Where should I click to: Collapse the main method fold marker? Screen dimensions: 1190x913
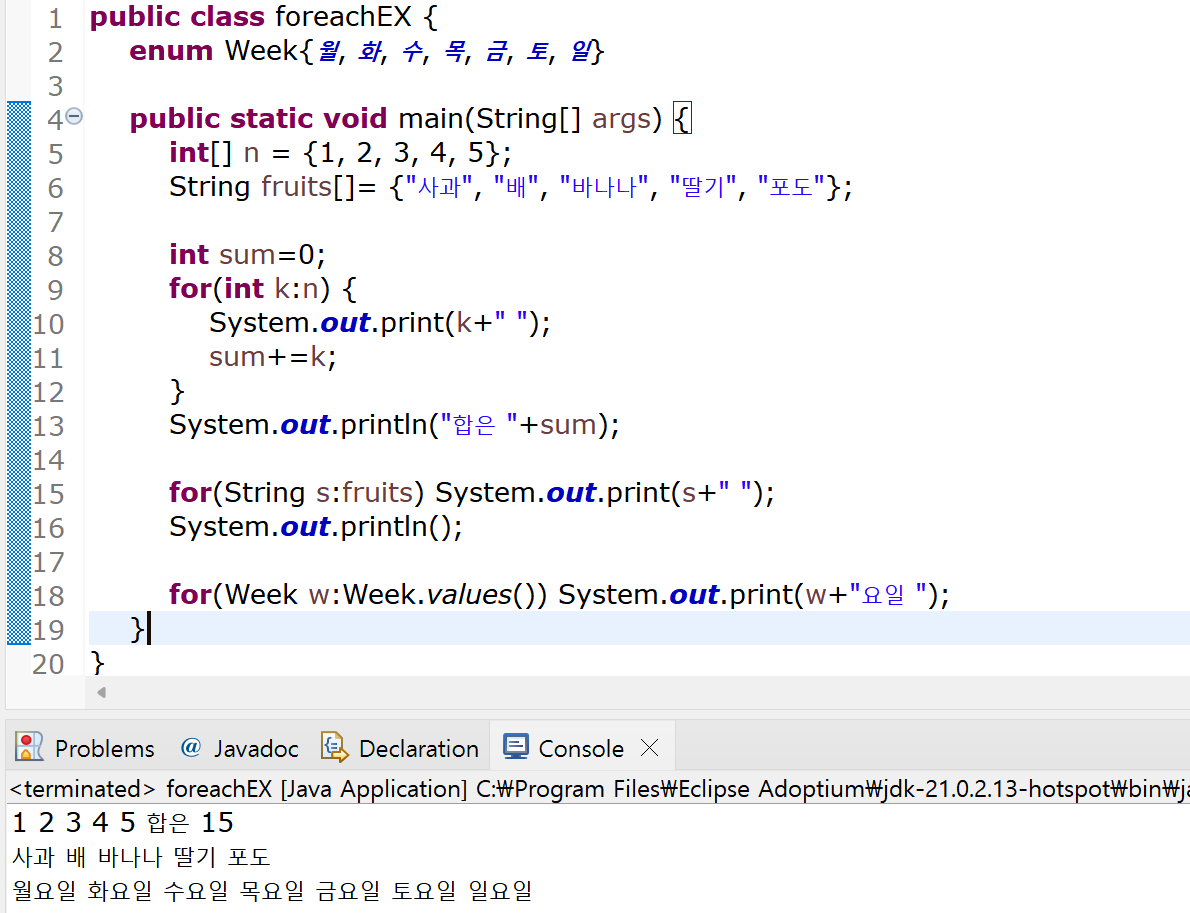pyautogui.click(x=74, y=116)
